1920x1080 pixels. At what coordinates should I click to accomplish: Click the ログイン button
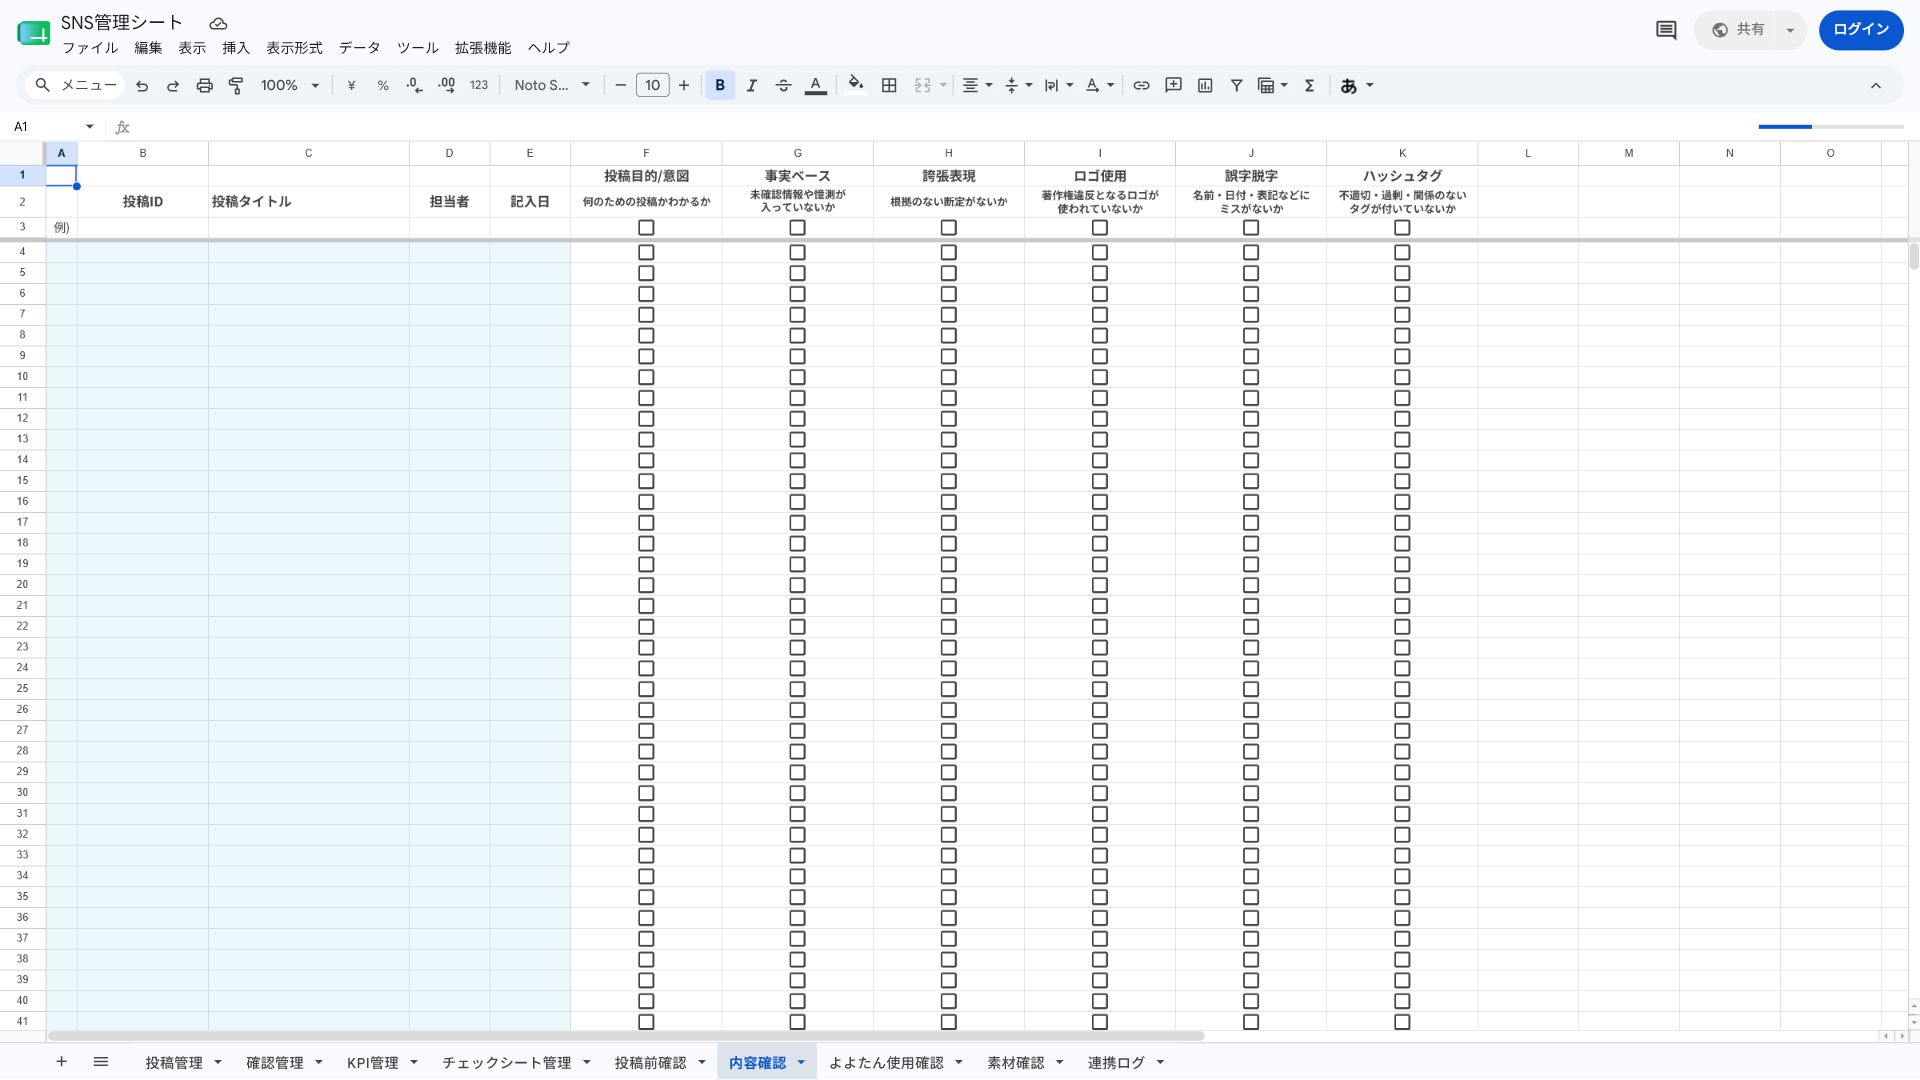tap(1861, 30)
